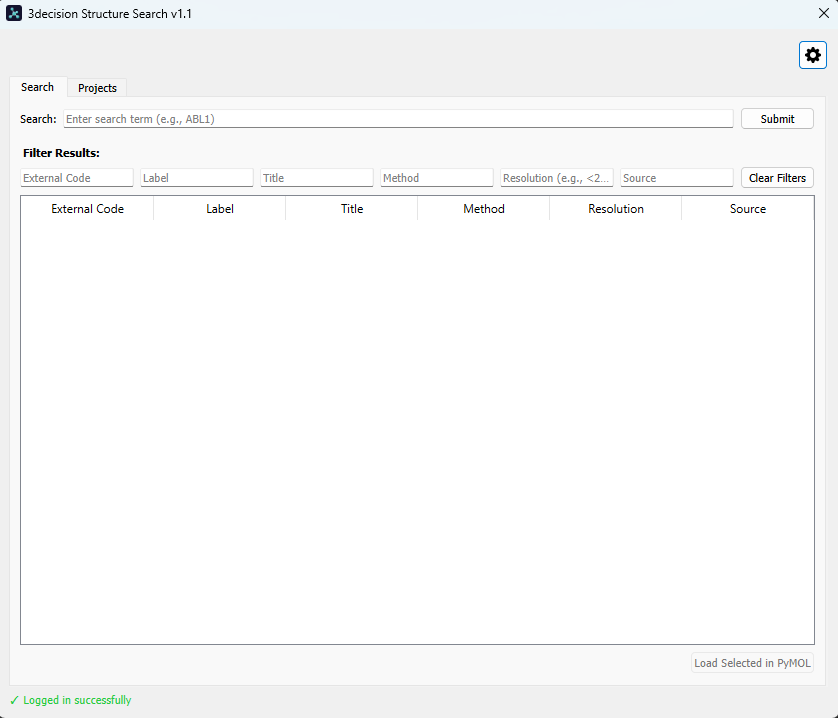Click the External Code filter field

click(x=77, y=178)
